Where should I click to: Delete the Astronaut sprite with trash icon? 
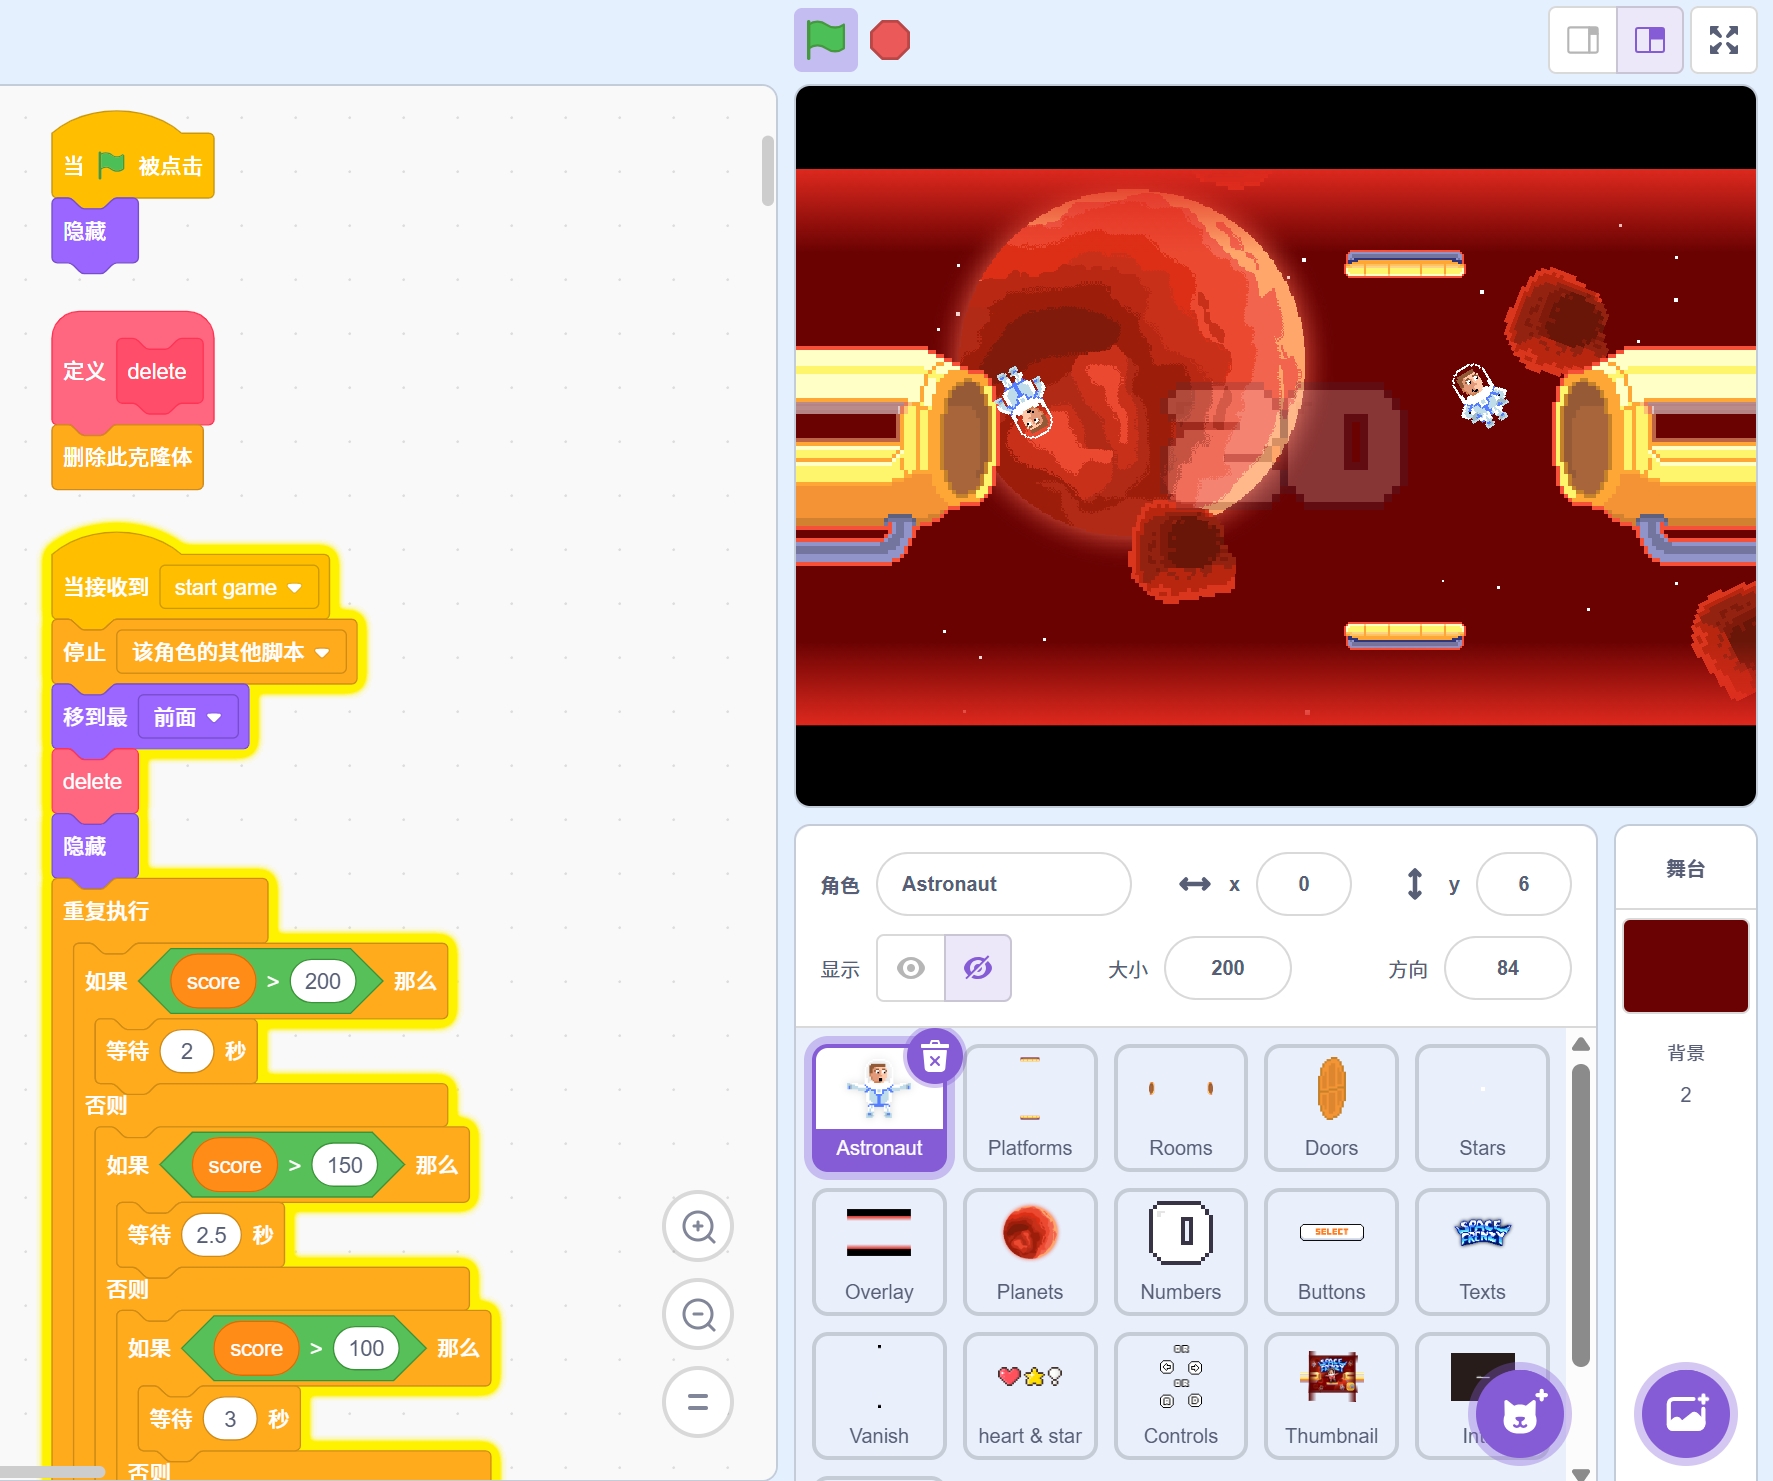point(934,1057)
